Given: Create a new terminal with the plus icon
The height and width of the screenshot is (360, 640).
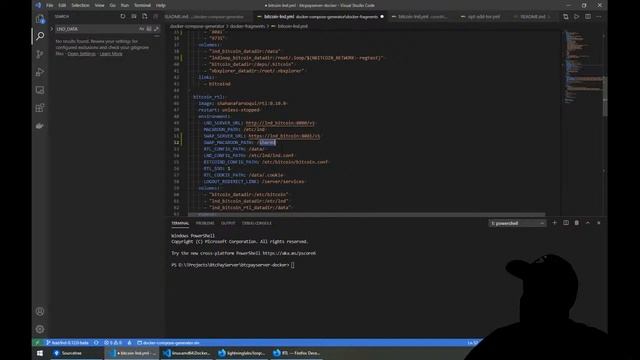Looking at the screenshot, I should click(x=554, y=223).
